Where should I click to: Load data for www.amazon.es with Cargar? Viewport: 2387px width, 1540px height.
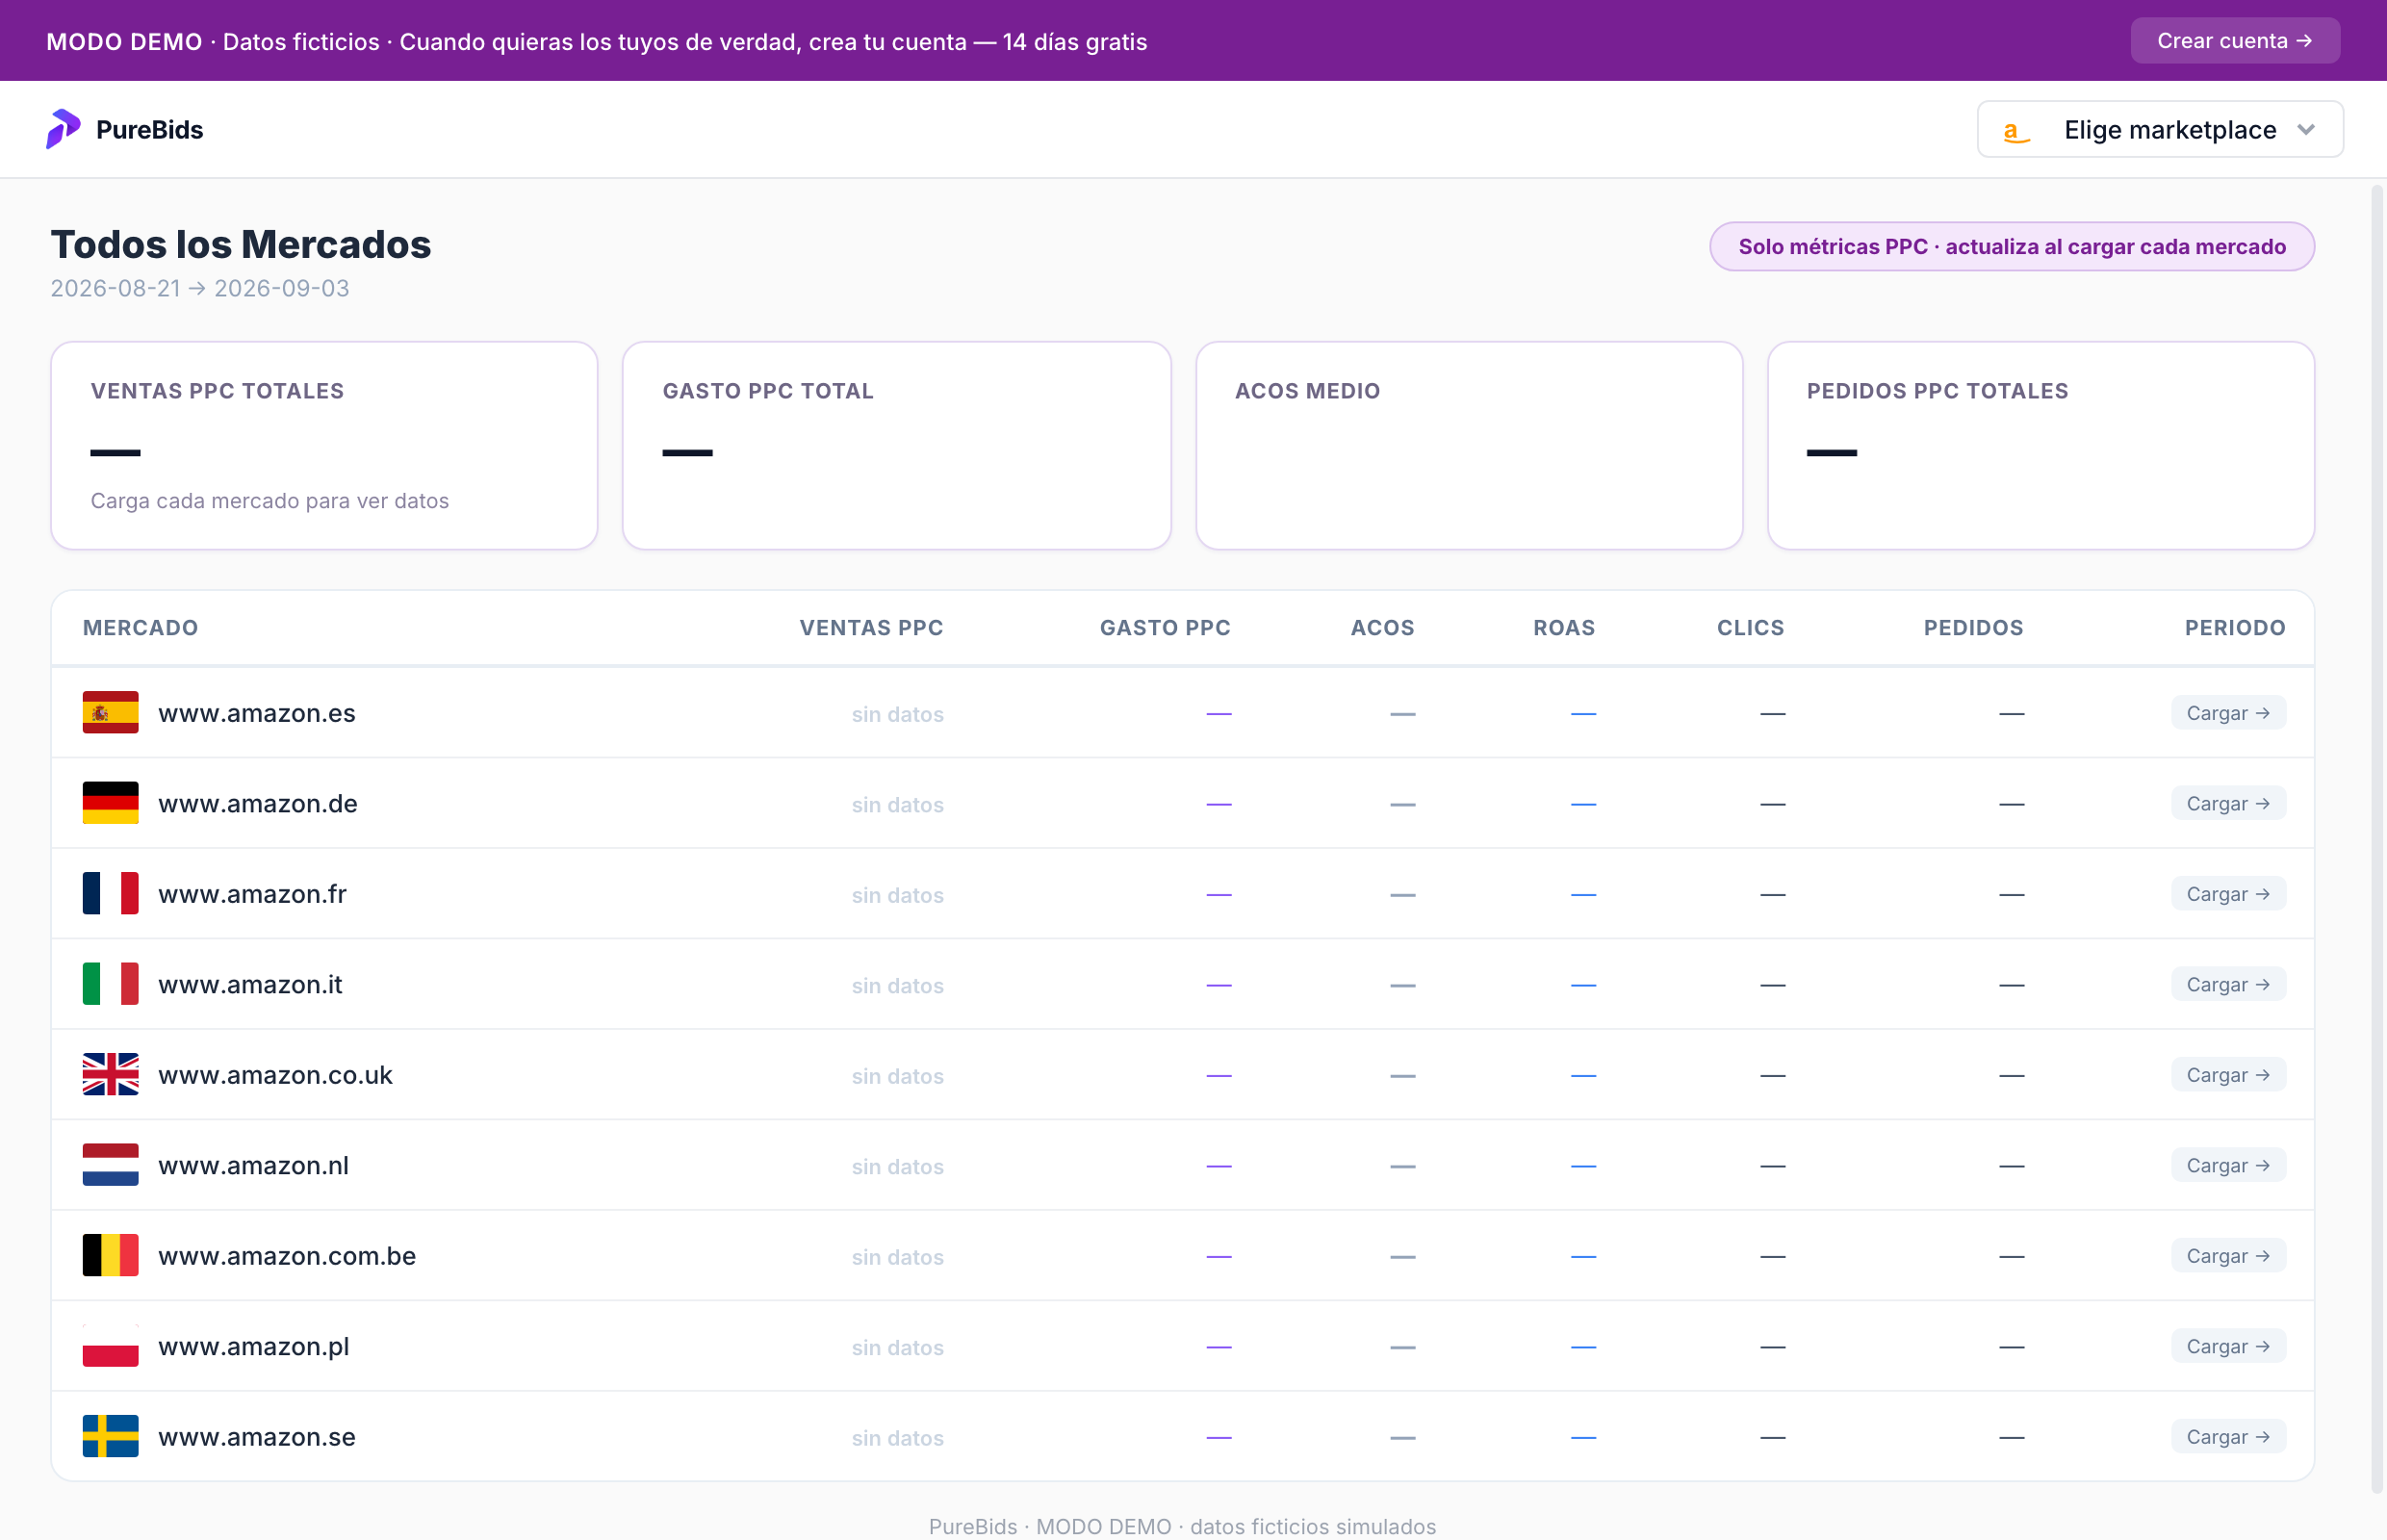[x=2228, y=713]
